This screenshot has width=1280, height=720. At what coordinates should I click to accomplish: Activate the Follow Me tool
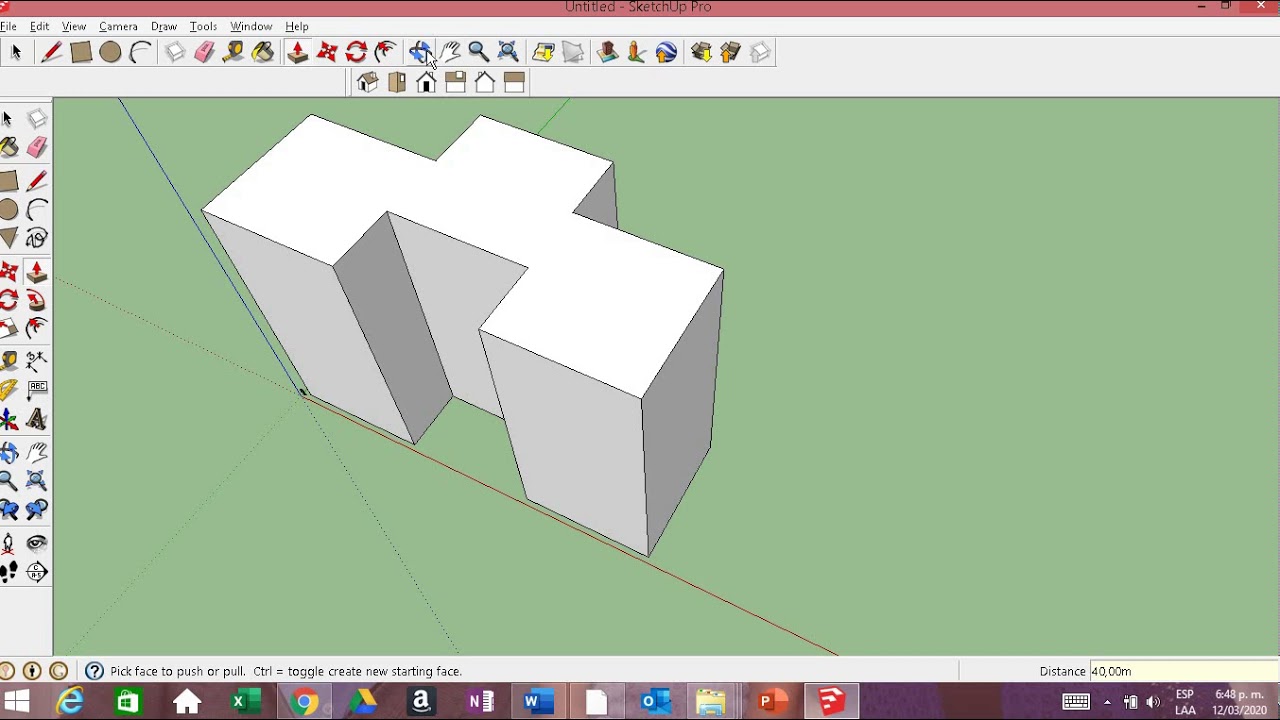pos(37,301)
